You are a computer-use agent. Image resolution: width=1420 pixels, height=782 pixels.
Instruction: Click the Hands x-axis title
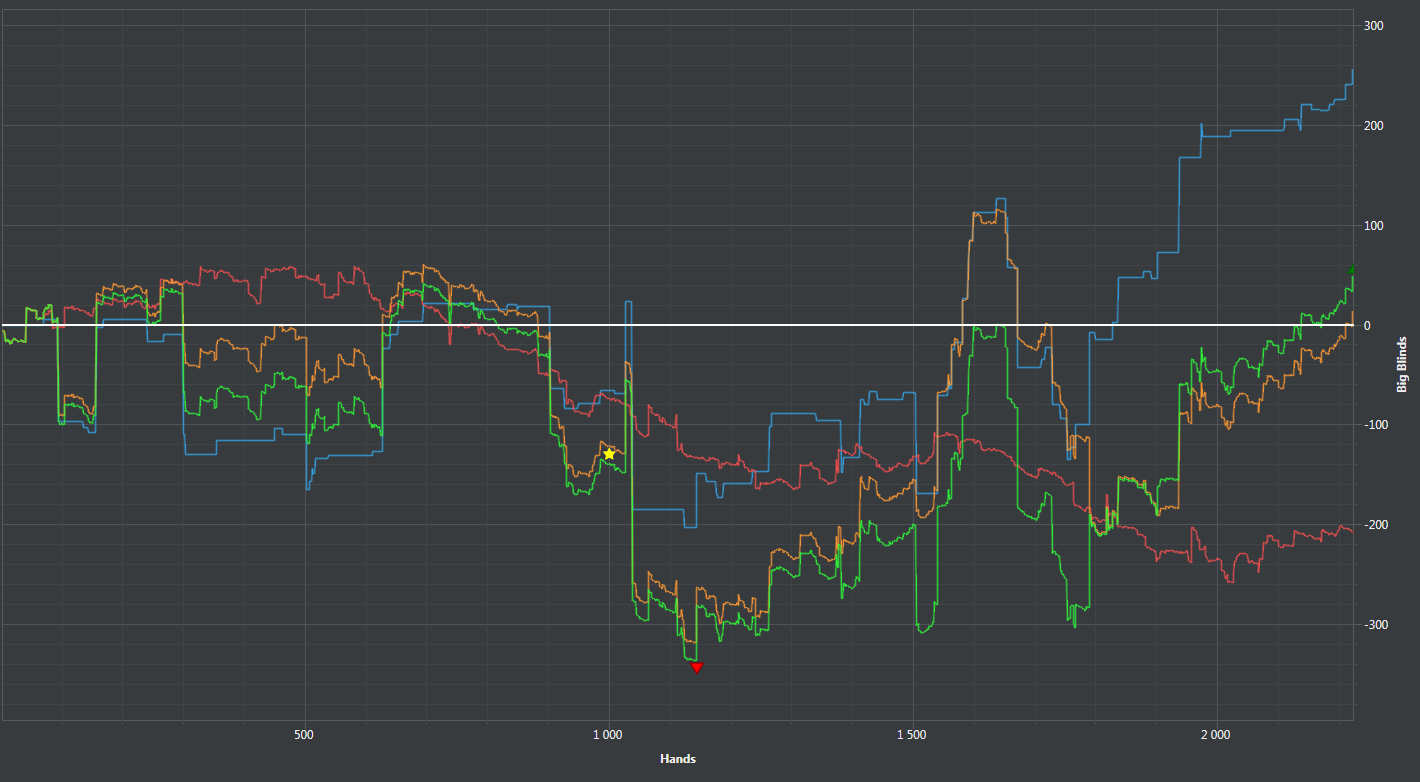(678, 759)
